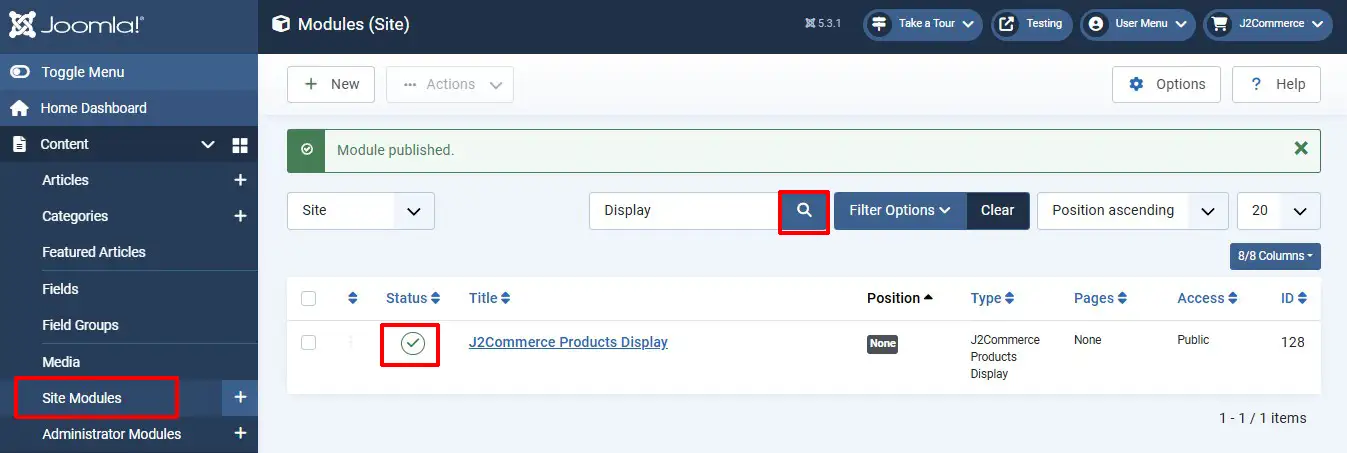Sort by Access column

click(1207, 298)
